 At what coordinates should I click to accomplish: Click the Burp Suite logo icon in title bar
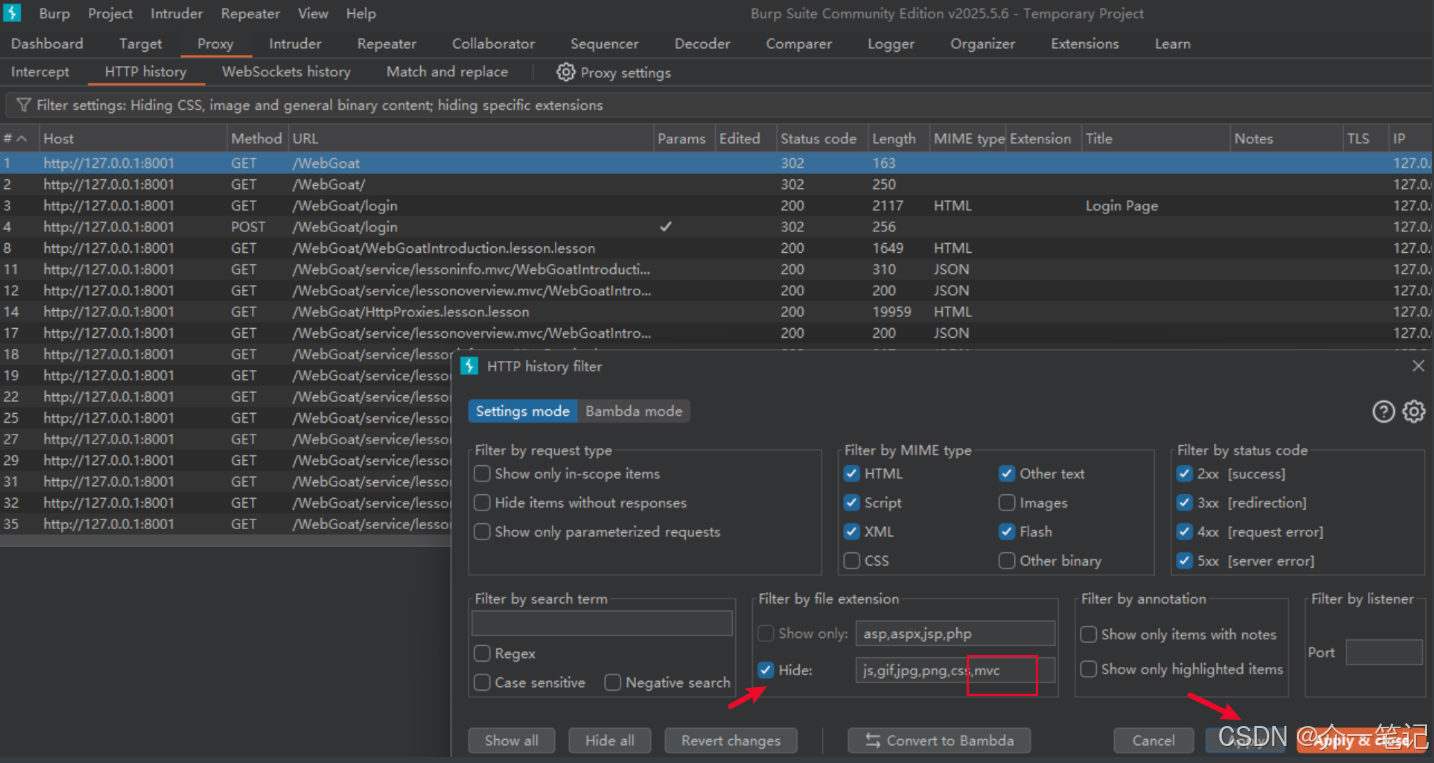12,13
